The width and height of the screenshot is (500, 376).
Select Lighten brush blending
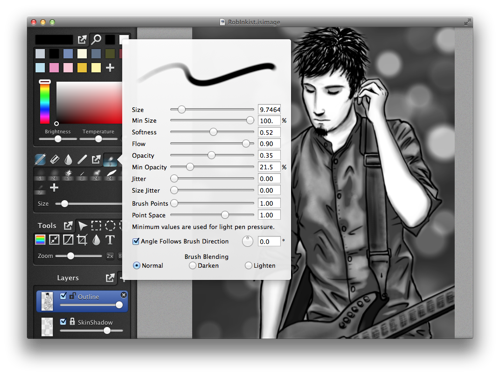[248, 266]
